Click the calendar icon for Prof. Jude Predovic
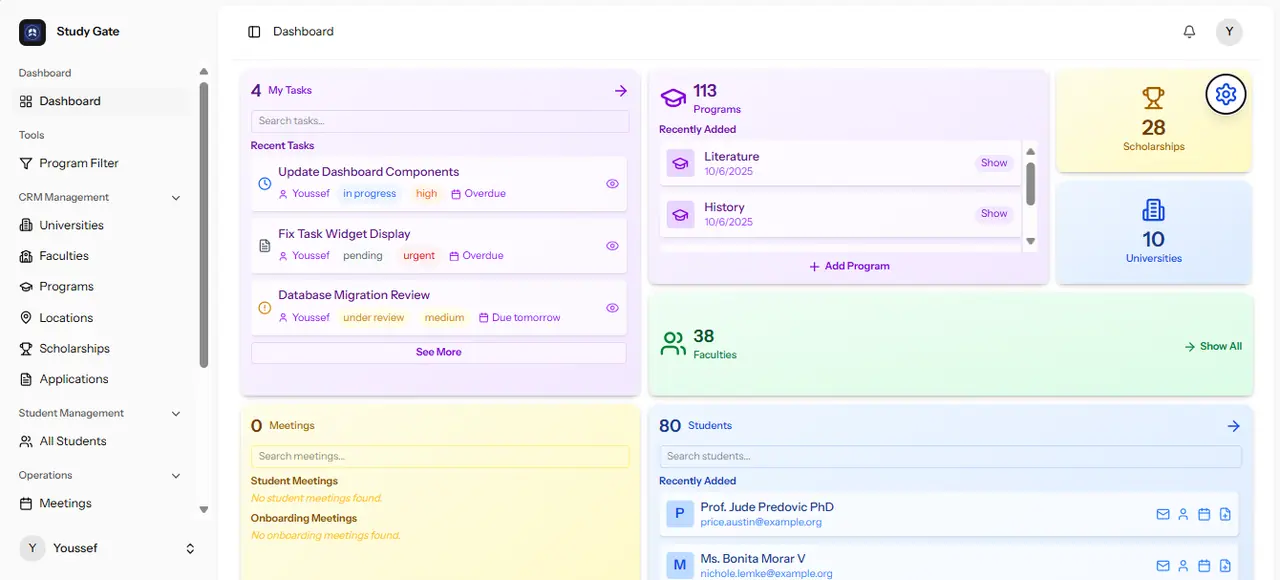The height and width of the screenshot is (580, 1280). pos(1204,514)
